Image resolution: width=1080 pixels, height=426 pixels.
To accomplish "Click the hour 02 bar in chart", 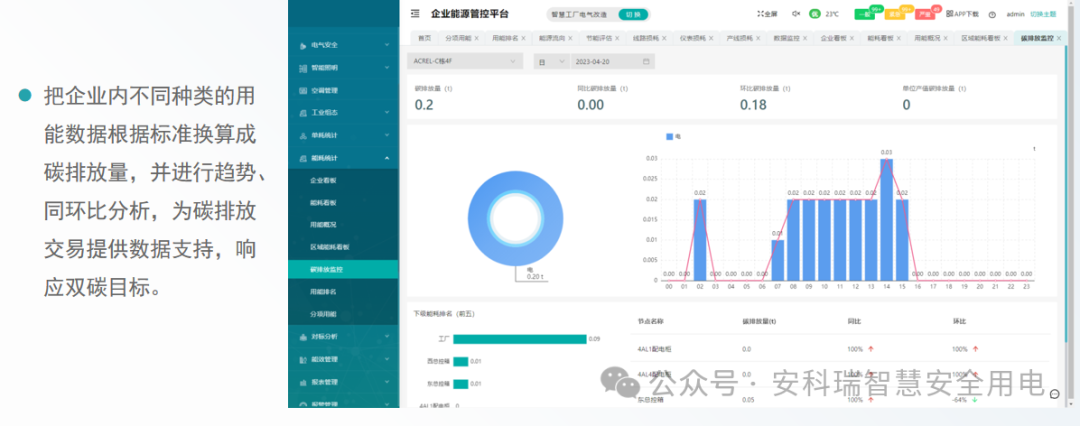I will (x=700, y=240).
